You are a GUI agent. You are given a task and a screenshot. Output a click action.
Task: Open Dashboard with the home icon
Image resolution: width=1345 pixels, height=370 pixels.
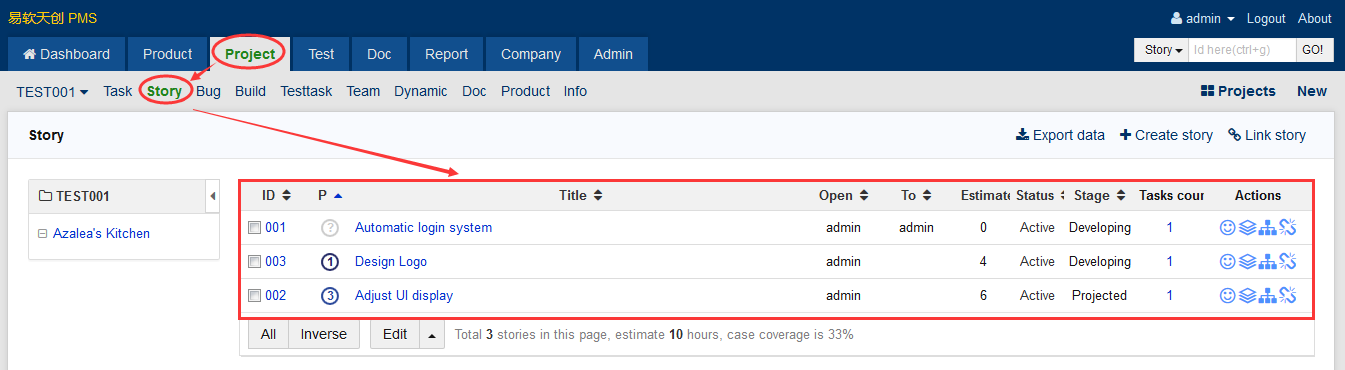(66, 54)
